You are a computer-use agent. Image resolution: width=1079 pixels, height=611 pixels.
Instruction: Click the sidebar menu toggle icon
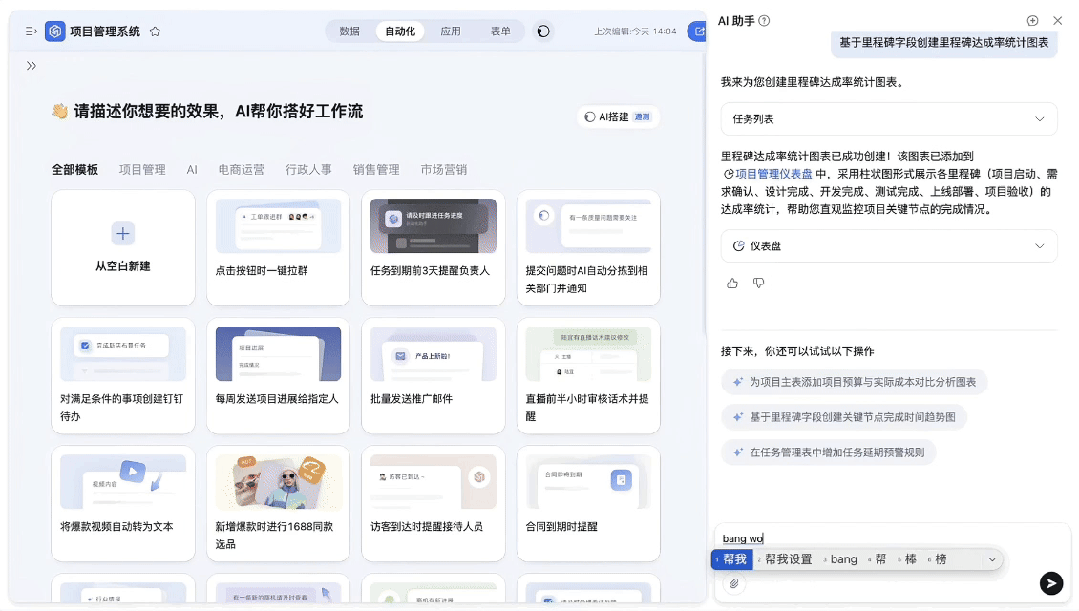point(31,31)
